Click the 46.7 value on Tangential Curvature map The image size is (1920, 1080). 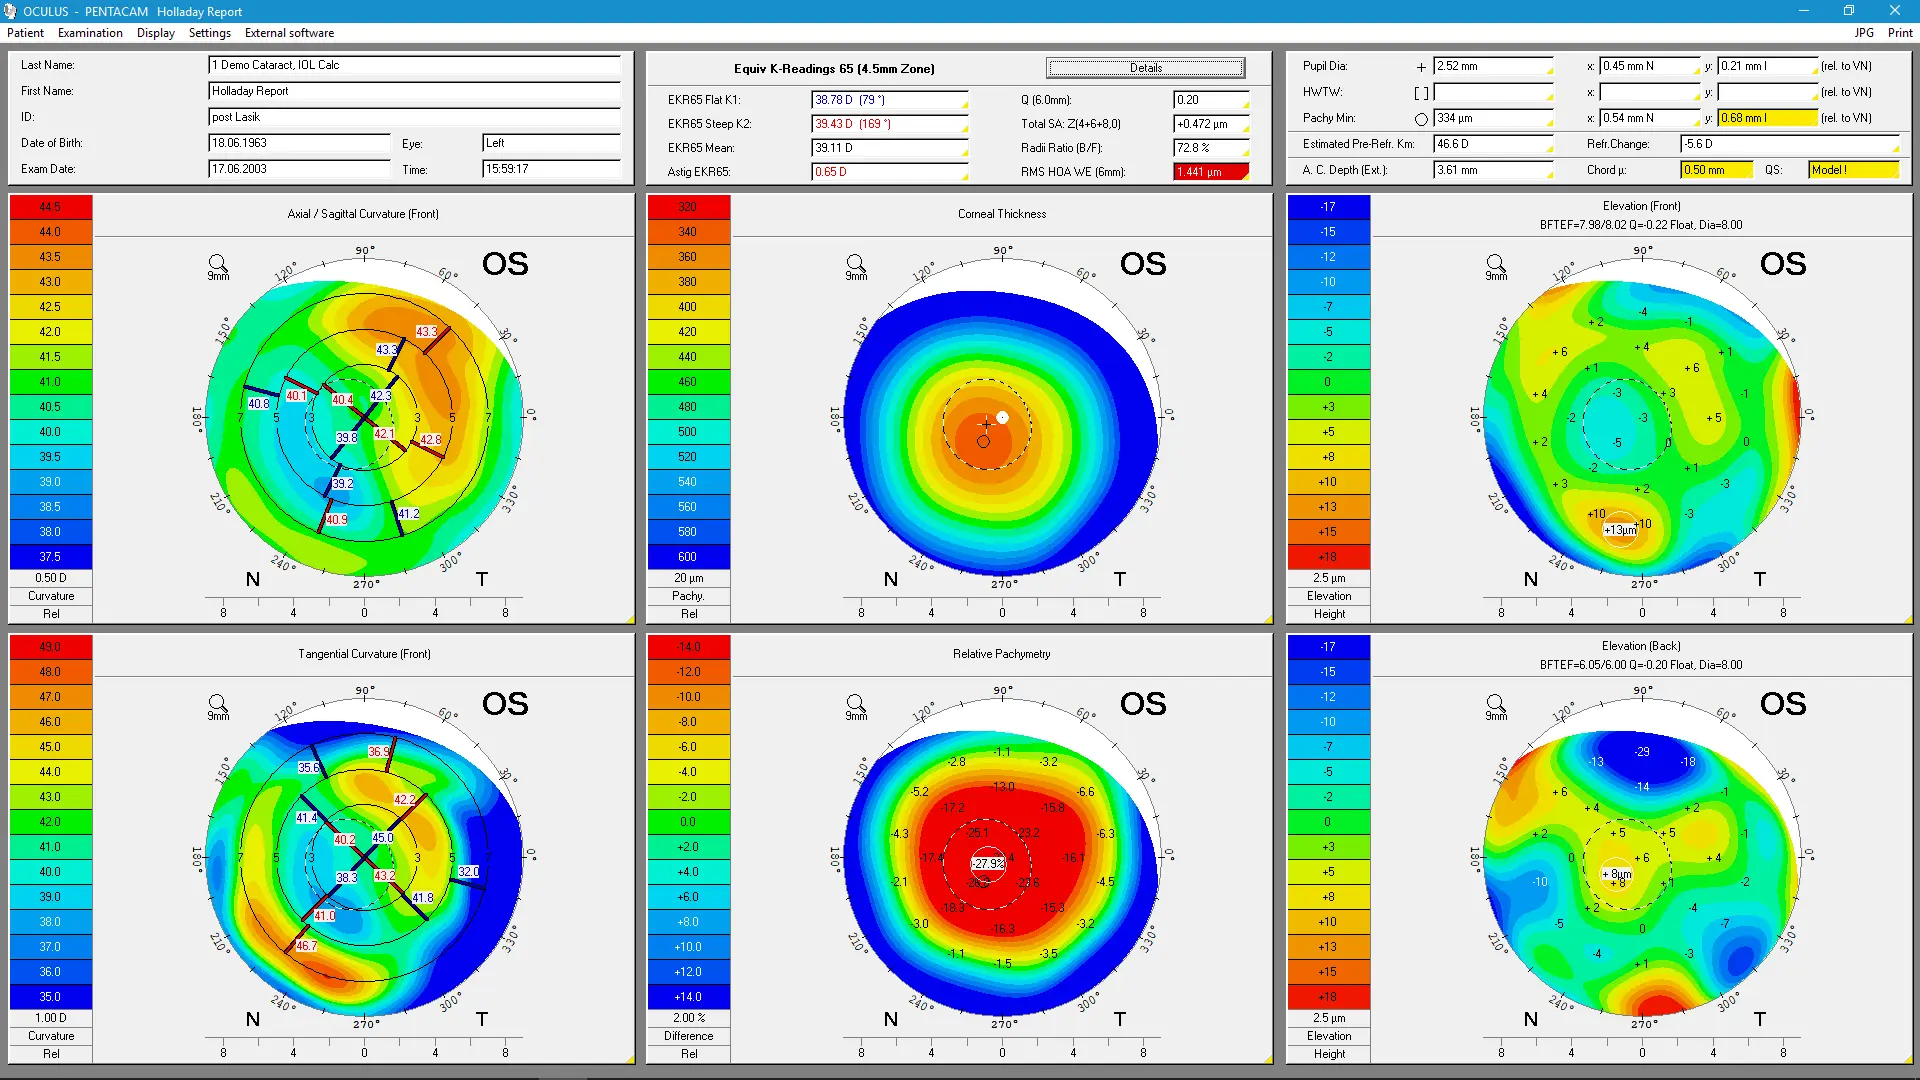click(306, 946)
